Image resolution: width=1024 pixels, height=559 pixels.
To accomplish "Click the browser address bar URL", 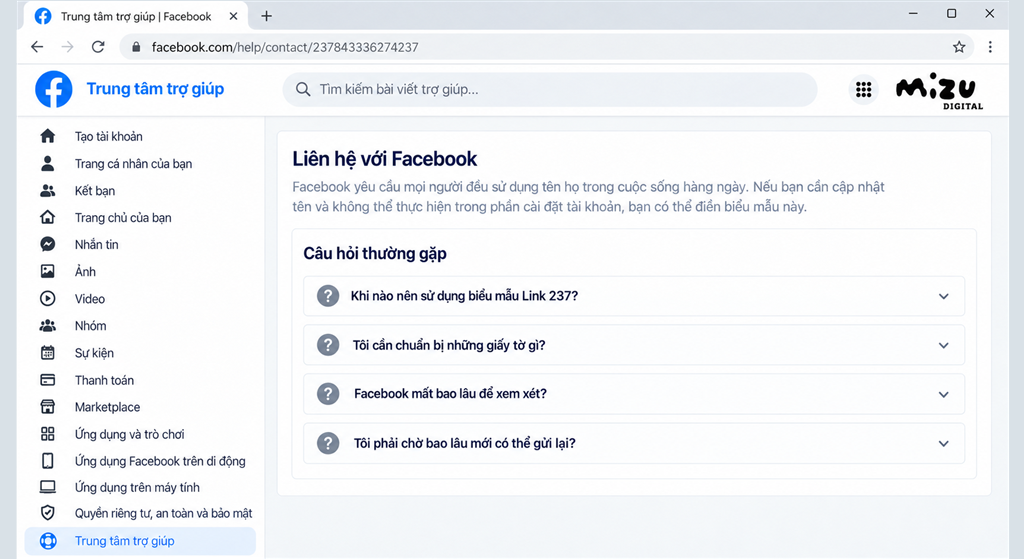I will tap(285, 47).
